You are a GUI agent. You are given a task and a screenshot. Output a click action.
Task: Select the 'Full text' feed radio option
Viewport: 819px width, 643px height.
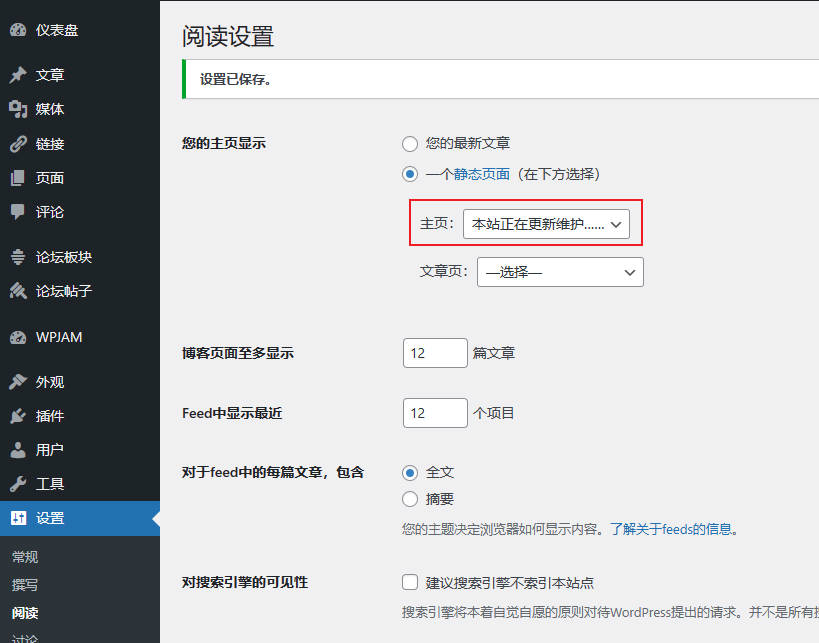[x=410, y=472]
